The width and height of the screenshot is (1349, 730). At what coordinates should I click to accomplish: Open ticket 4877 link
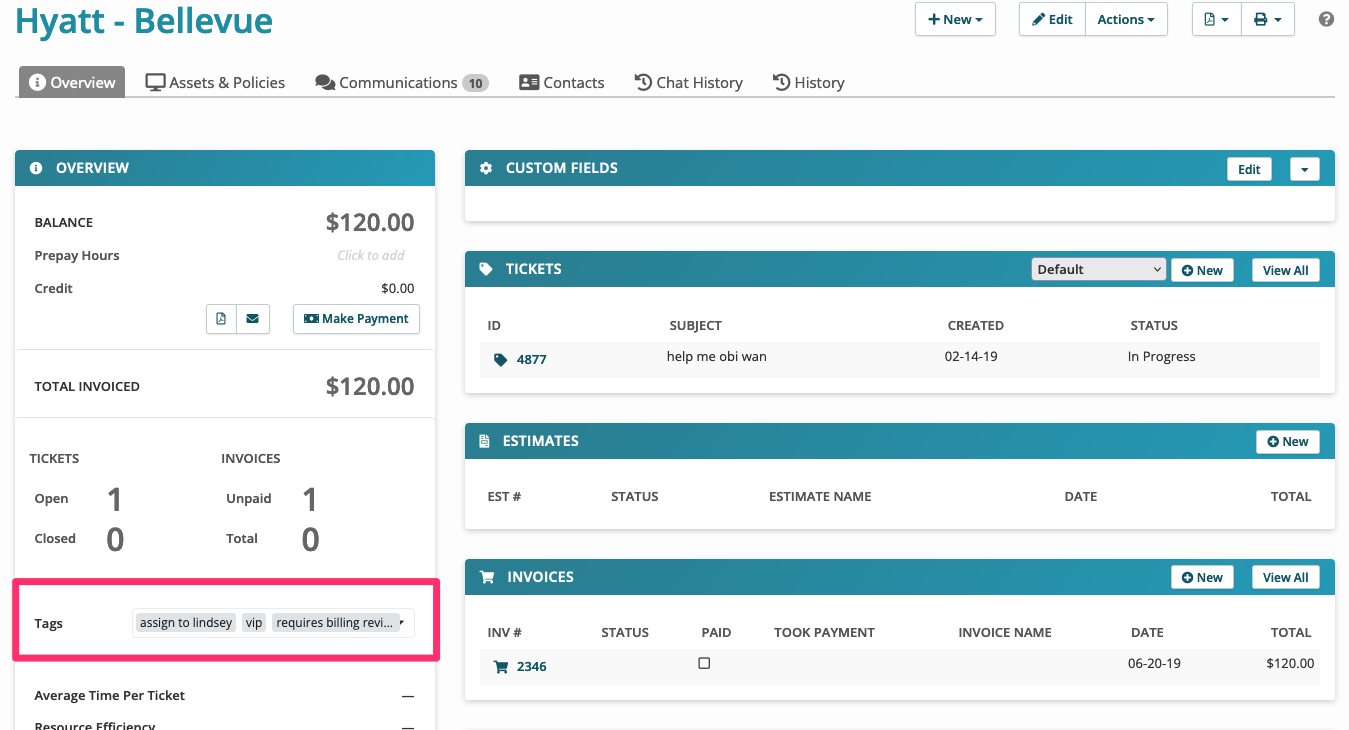[532, 359]
